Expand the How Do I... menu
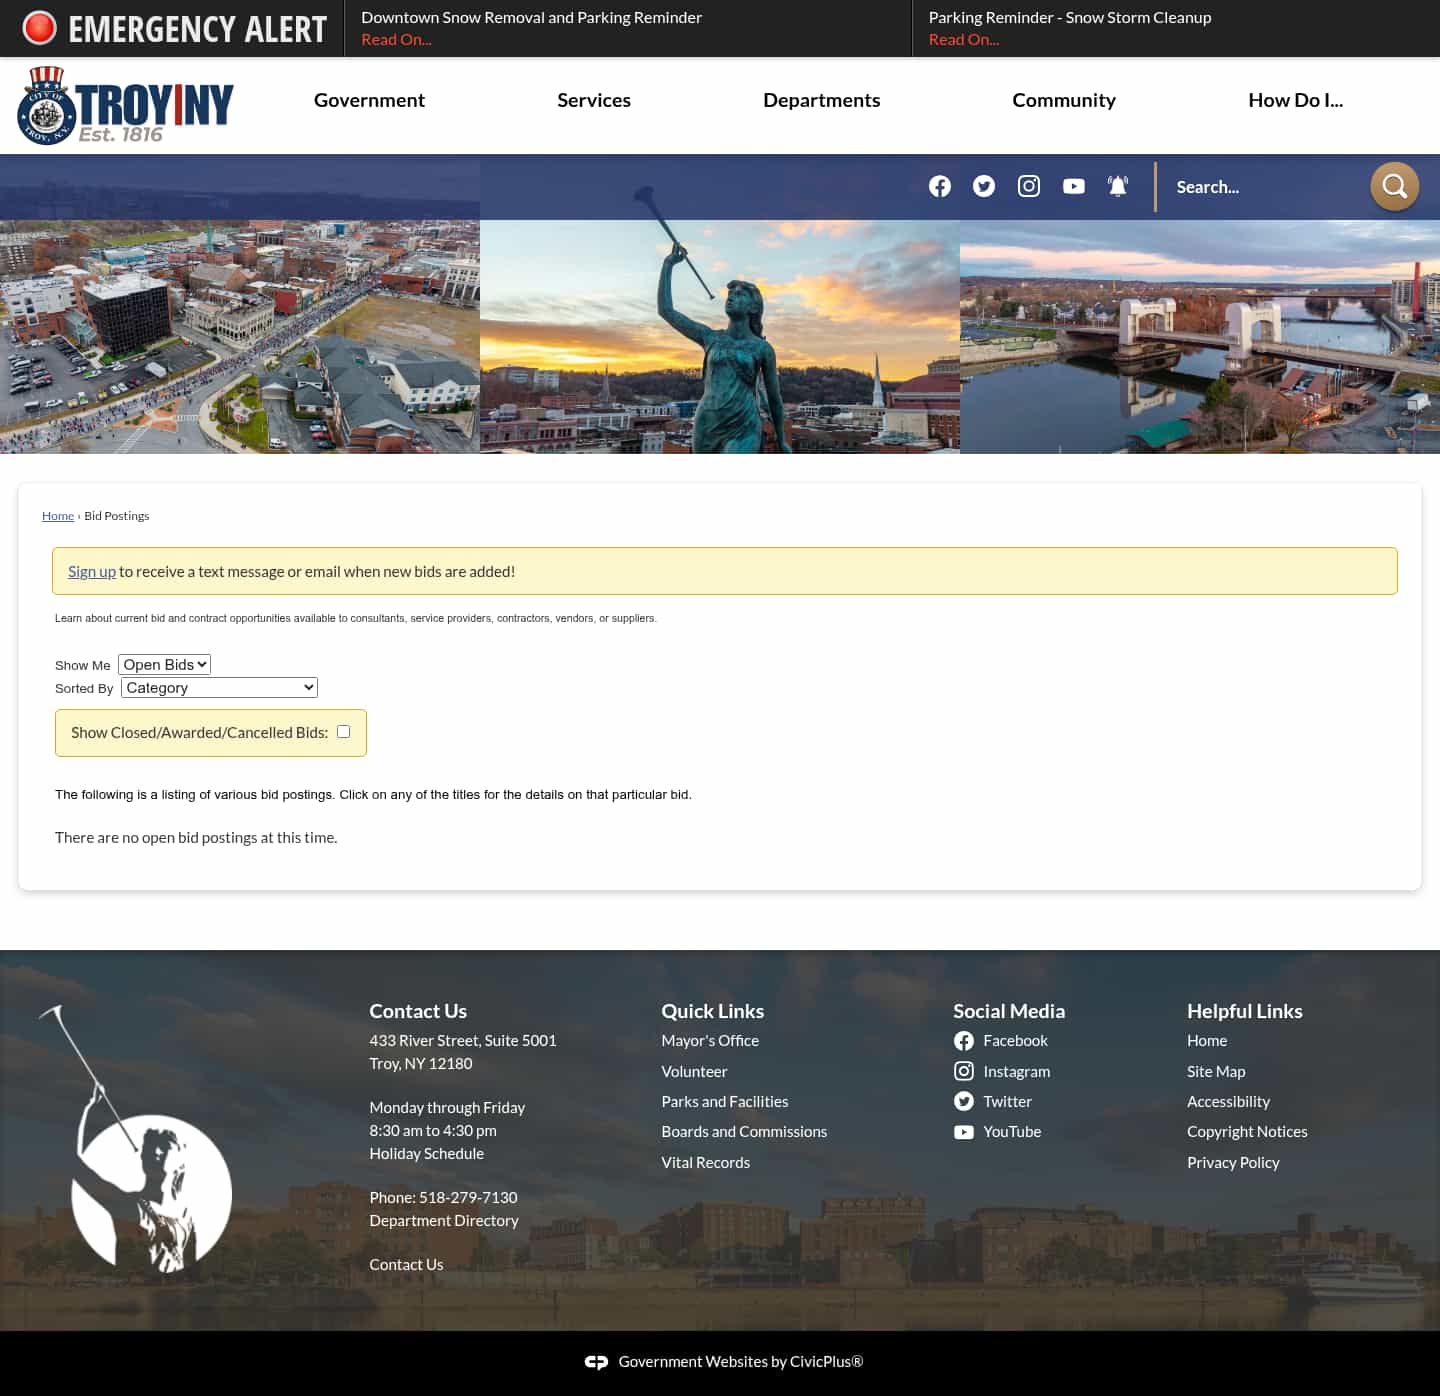This screenshot has width=1440, height=1396. [1295, 100]
